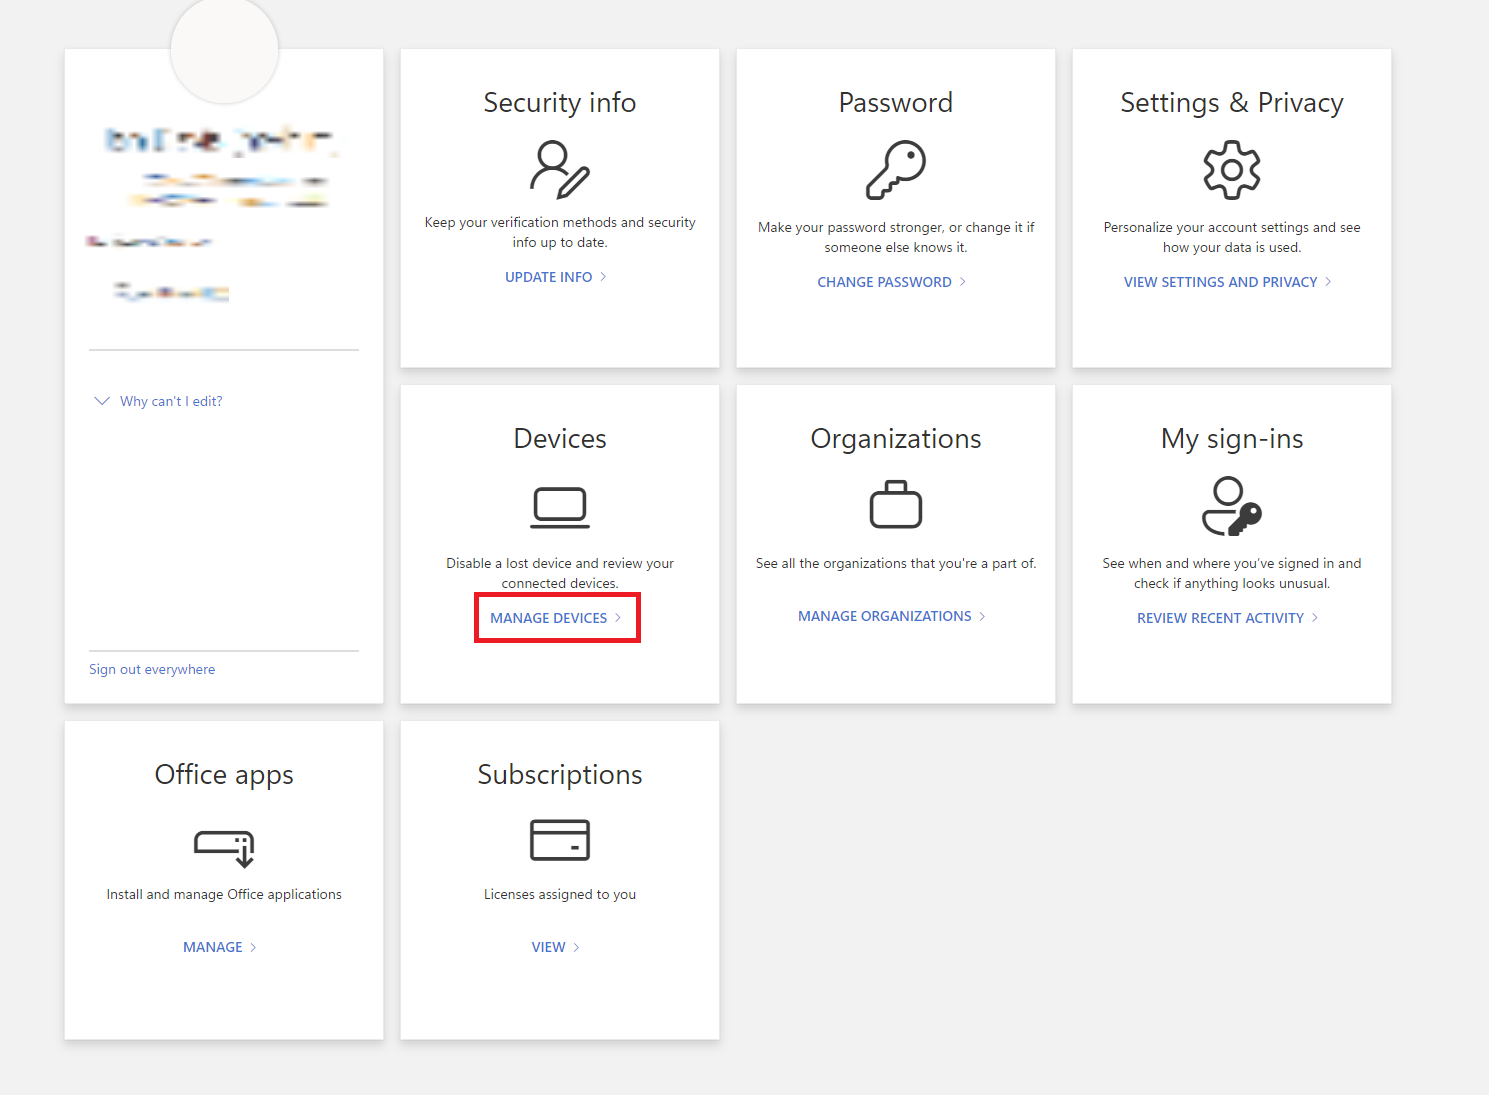This screenshot has height=1095, width=1489.
Task: Select the Organizations card title
Action: pyautogui.click(x=895, y=438)
